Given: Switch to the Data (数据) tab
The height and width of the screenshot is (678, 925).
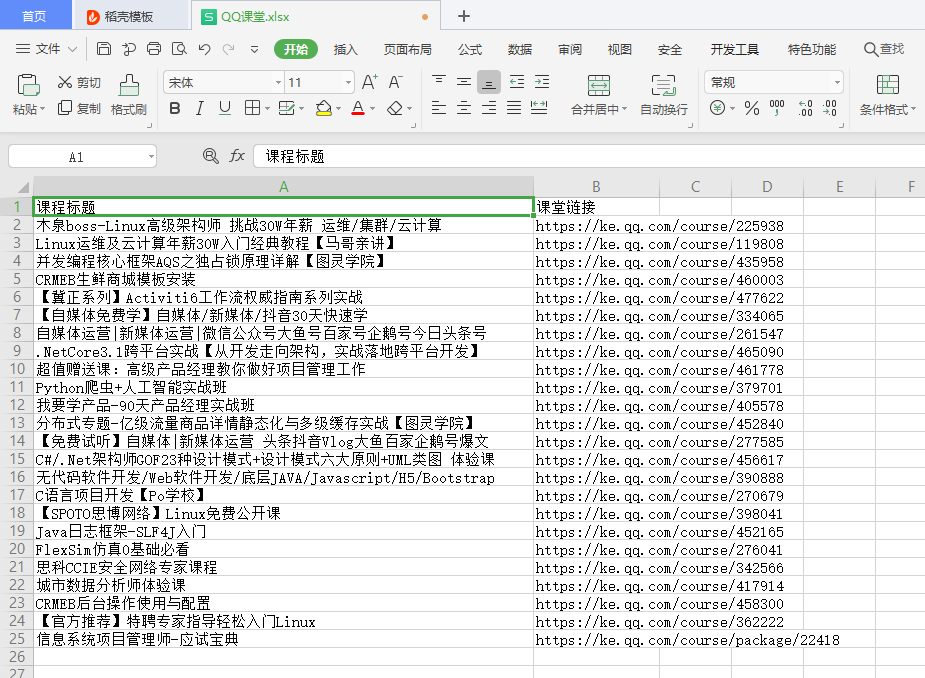Looking at the screenshot, I should point(520,50).
